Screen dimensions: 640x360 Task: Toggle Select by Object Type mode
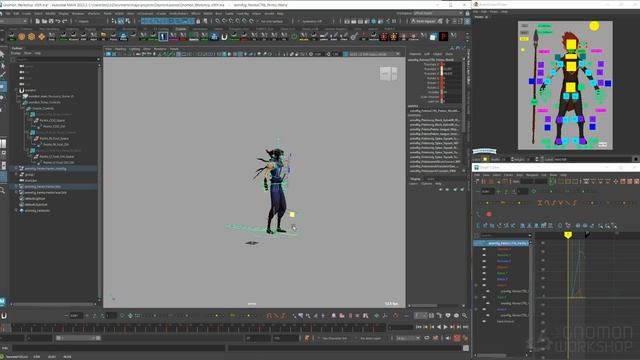pyautogui.click(x=121, y=21)
